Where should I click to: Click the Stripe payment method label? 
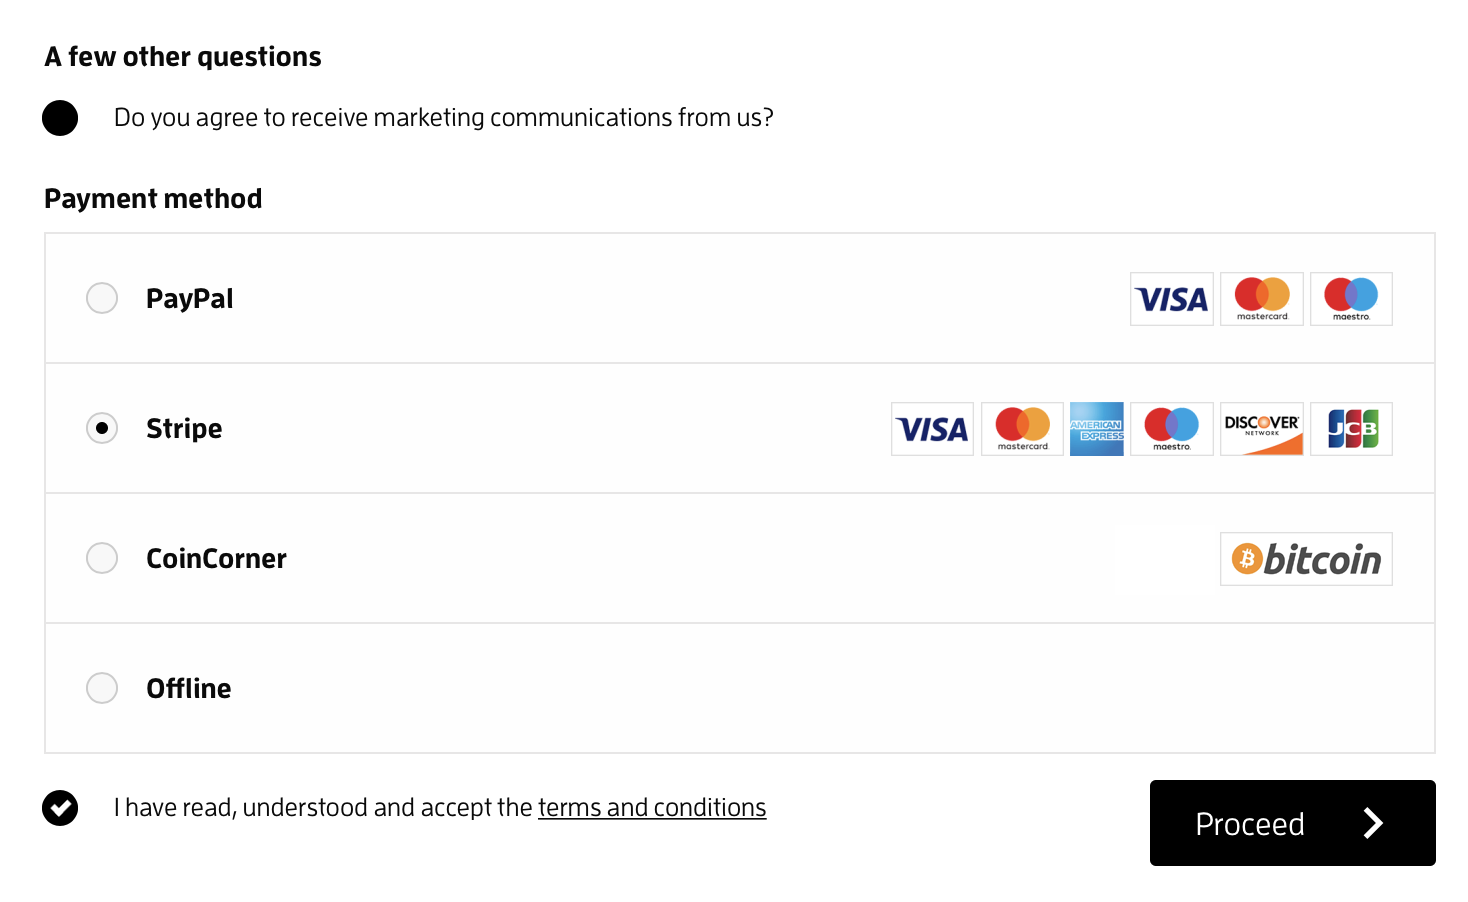(184, 428)
